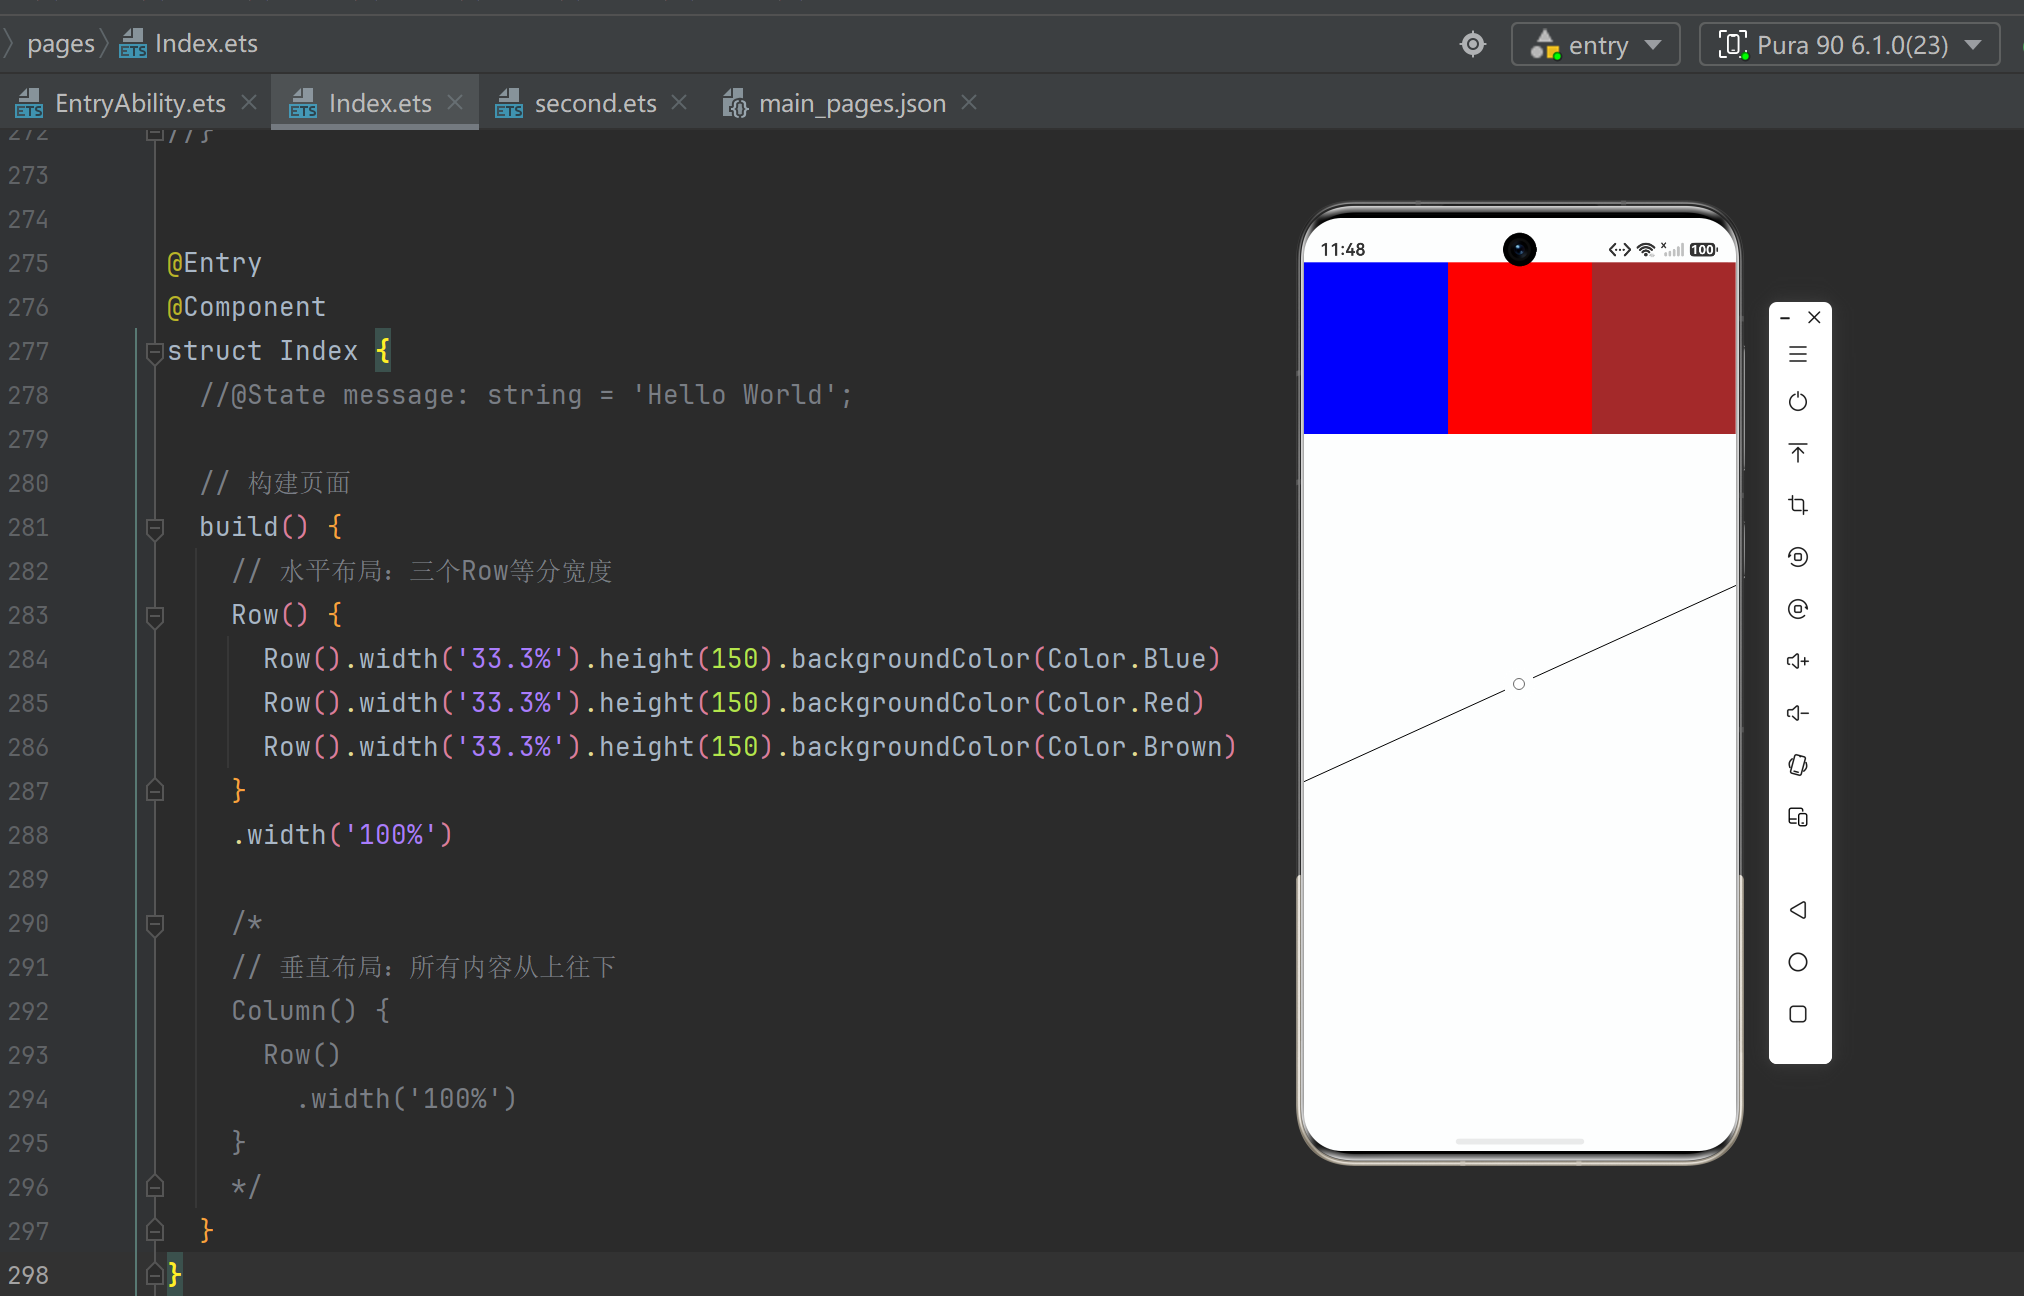Image resolution: width=2024 pixels, height=1296 pixels.
Task: Click the emulator upload-to-top arrow icon
Action: click(x=1798, y=453)
